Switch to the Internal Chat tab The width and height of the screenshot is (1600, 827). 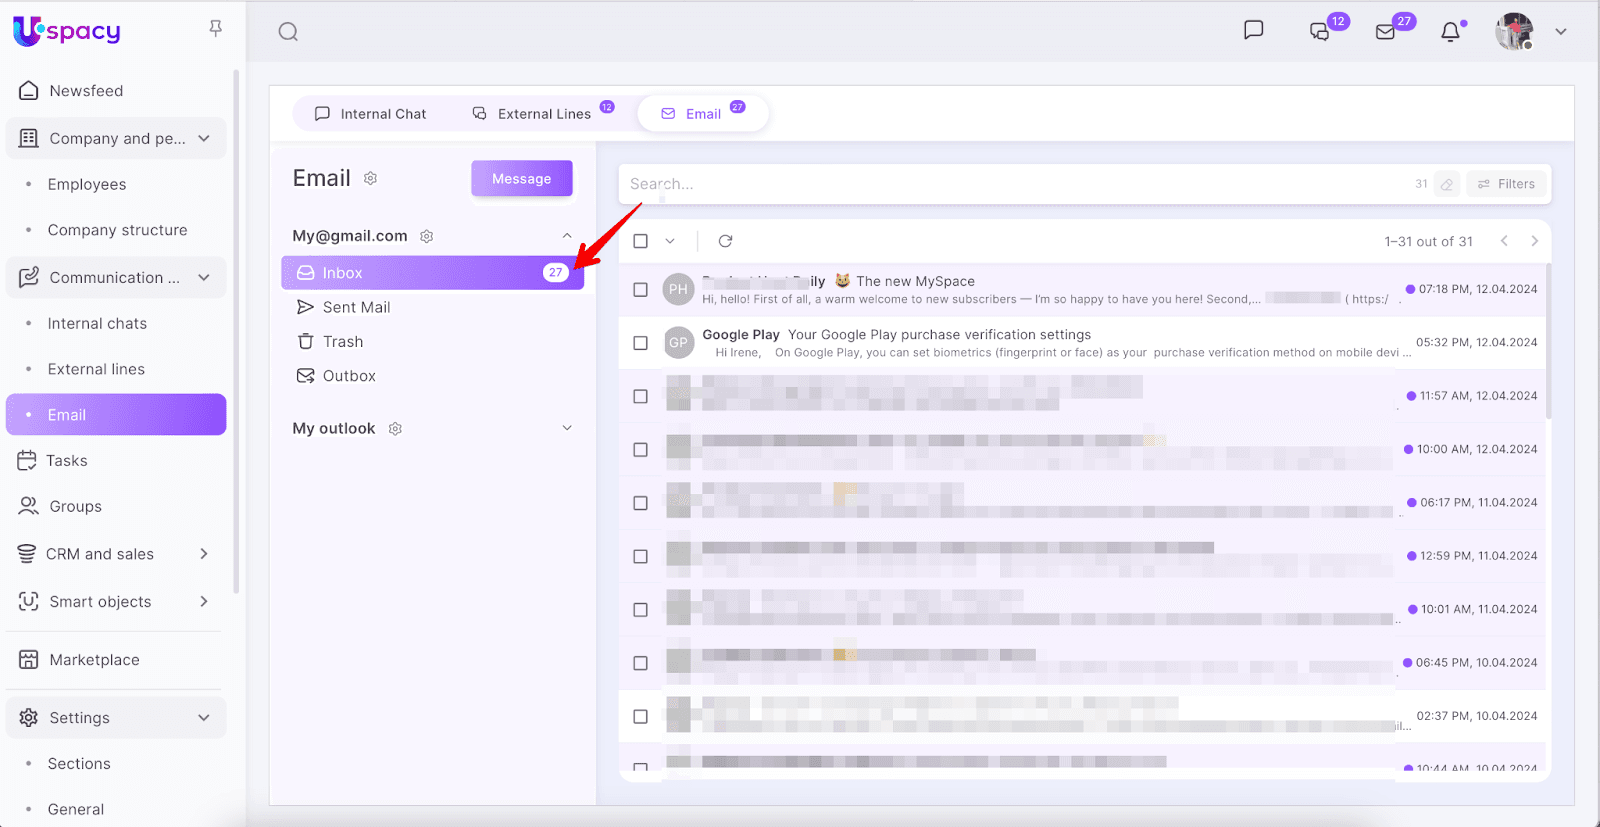tap(370, 114)
